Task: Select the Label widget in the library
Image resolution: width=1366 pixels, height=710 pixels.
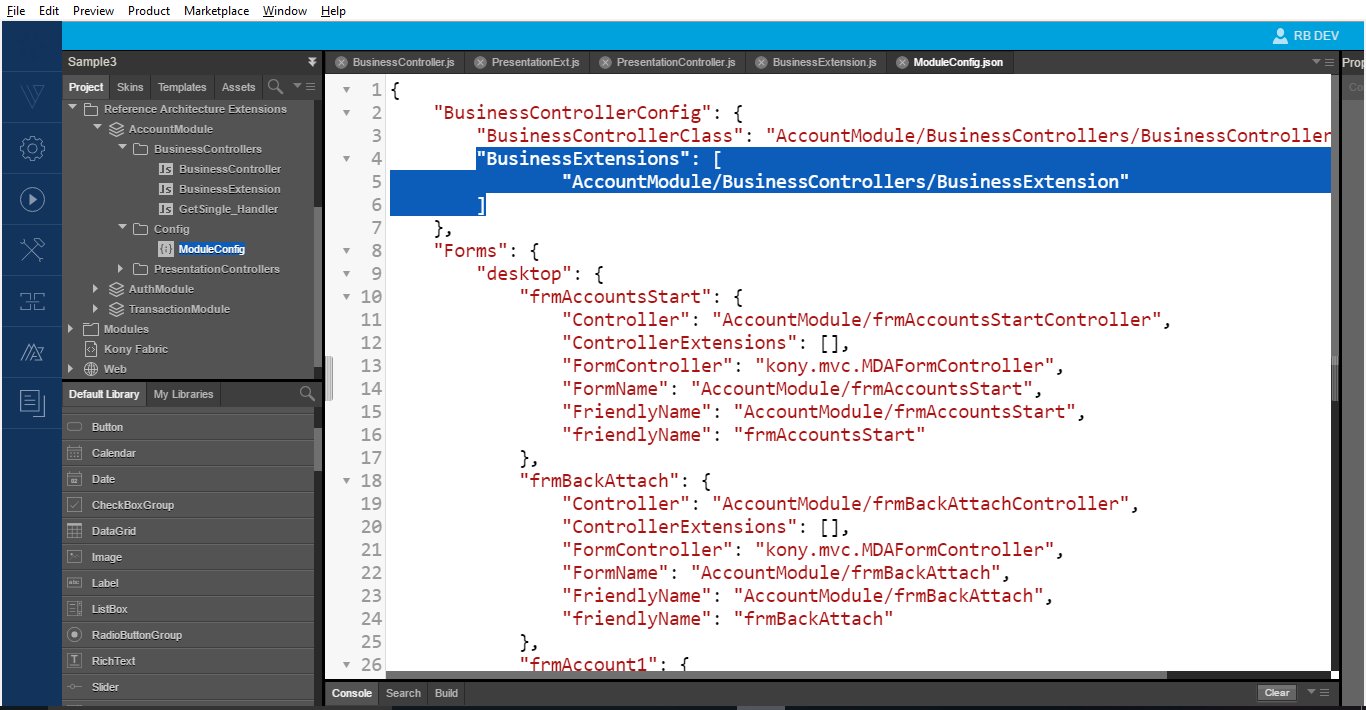Action: click(x=188, y=583)
